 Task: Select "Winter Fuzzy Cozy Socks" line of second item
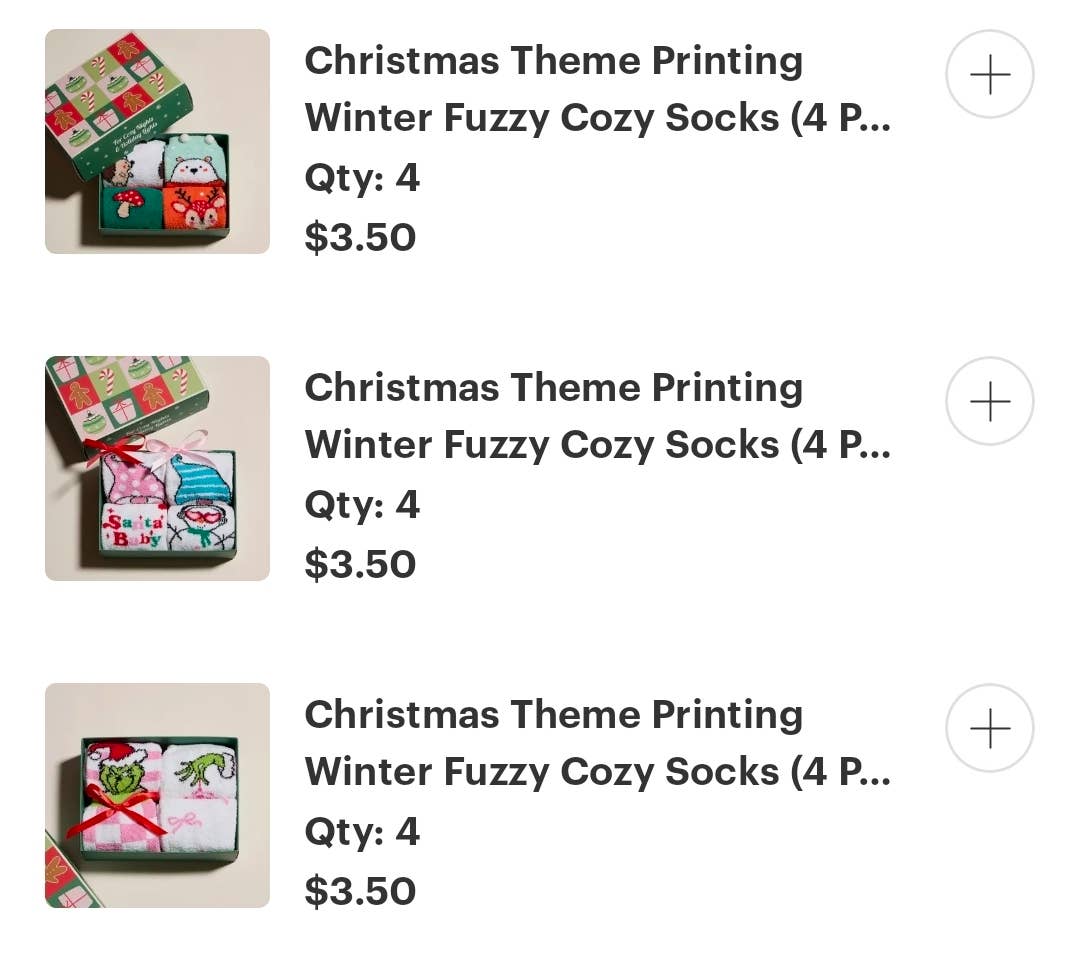tap(597, 445)
